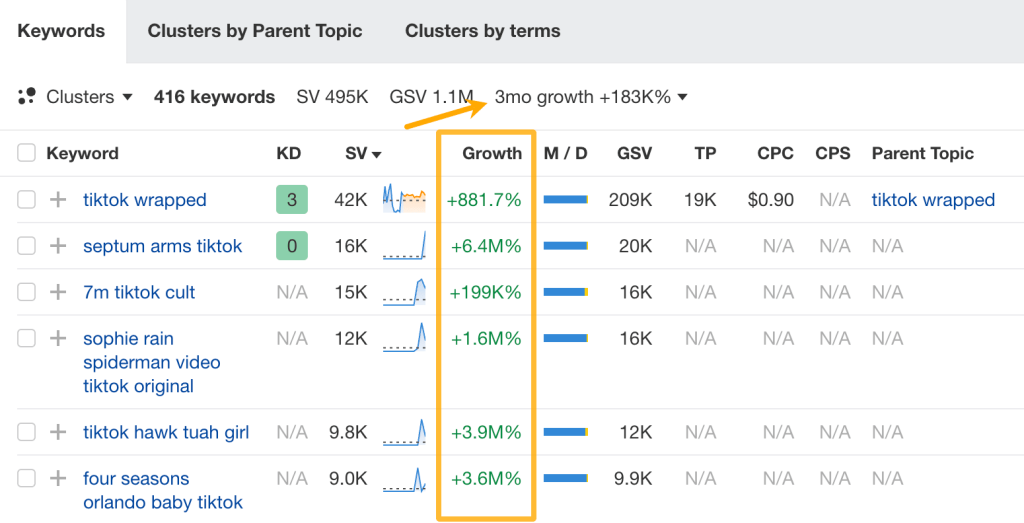
Task: Open the Clusters by terms tab
Action: click(483, 31)
